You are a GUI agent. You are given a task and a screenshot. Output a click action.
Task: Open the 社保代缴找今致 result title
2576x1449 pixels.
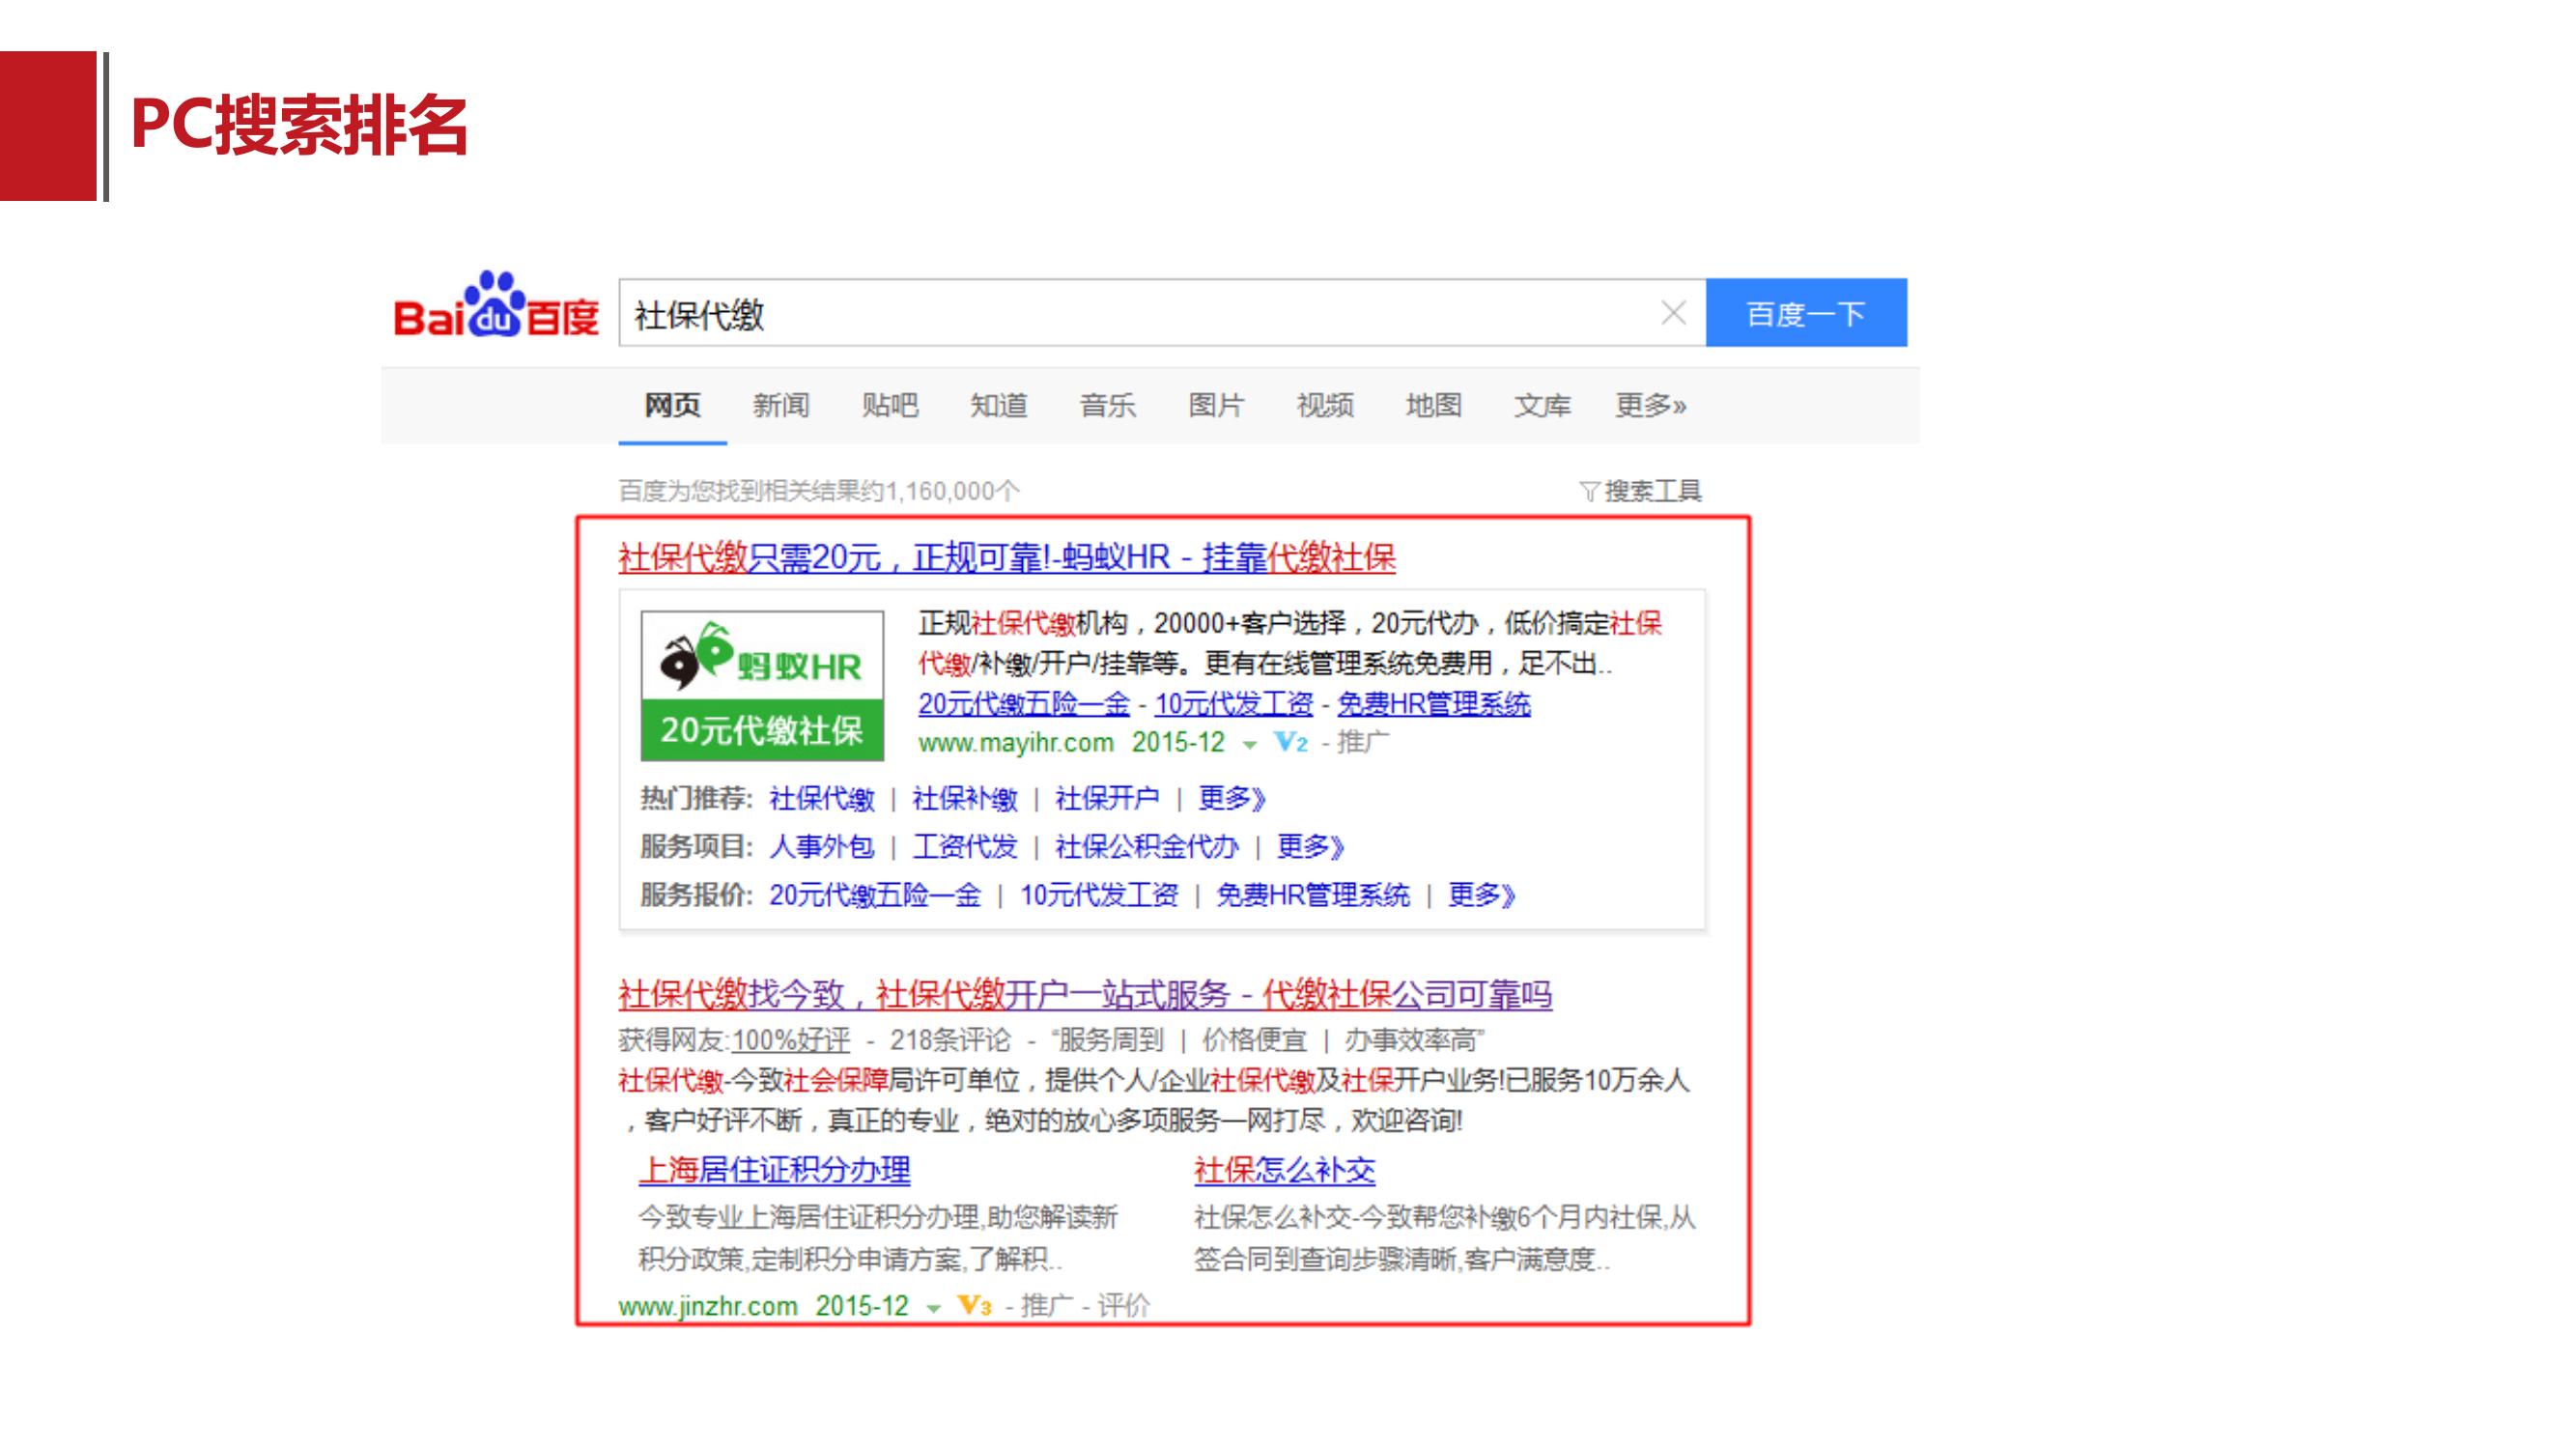1085,995
